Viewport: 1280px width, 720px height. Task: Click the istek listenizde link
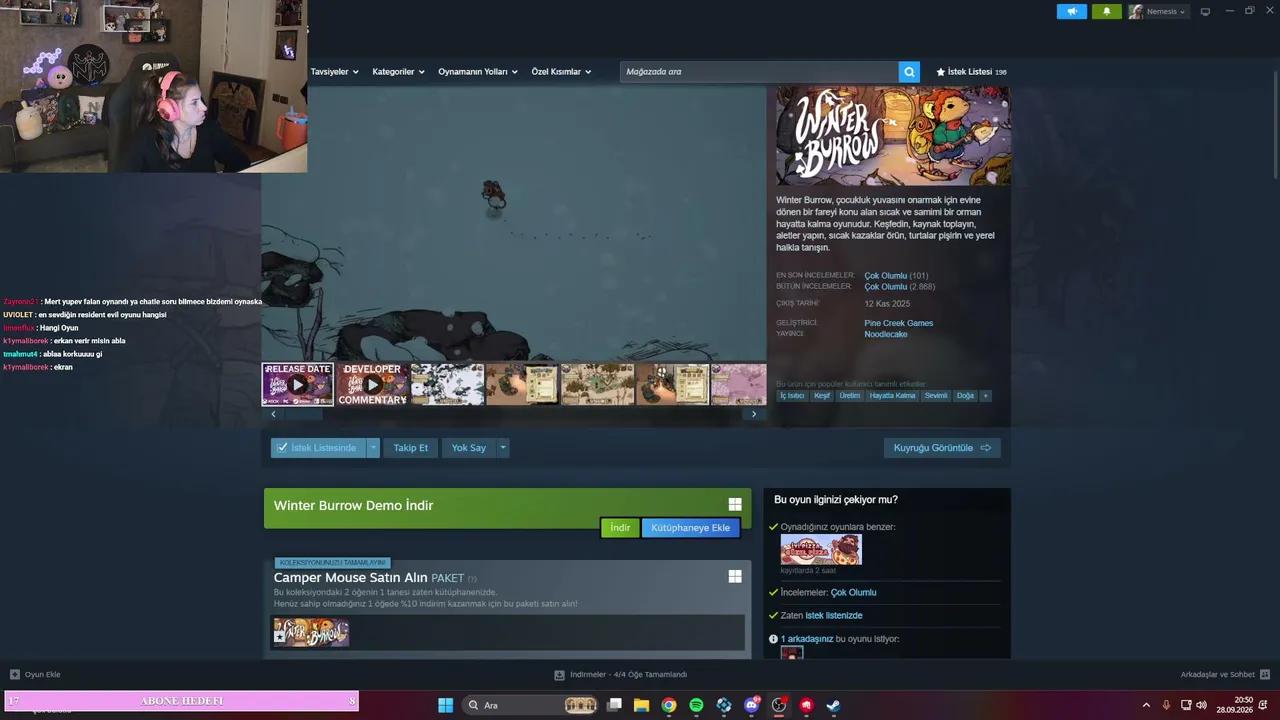(x=834, y=616)
